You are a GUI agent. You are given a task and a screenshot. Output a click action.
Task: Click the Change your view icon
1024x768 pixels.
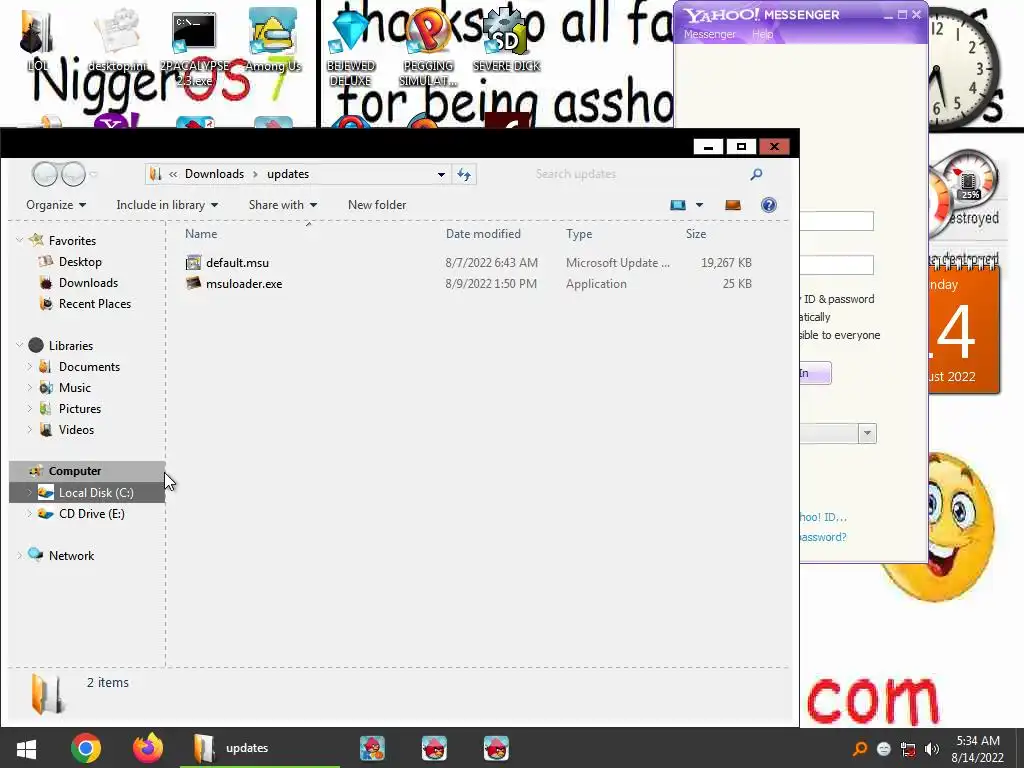[678, 205]
